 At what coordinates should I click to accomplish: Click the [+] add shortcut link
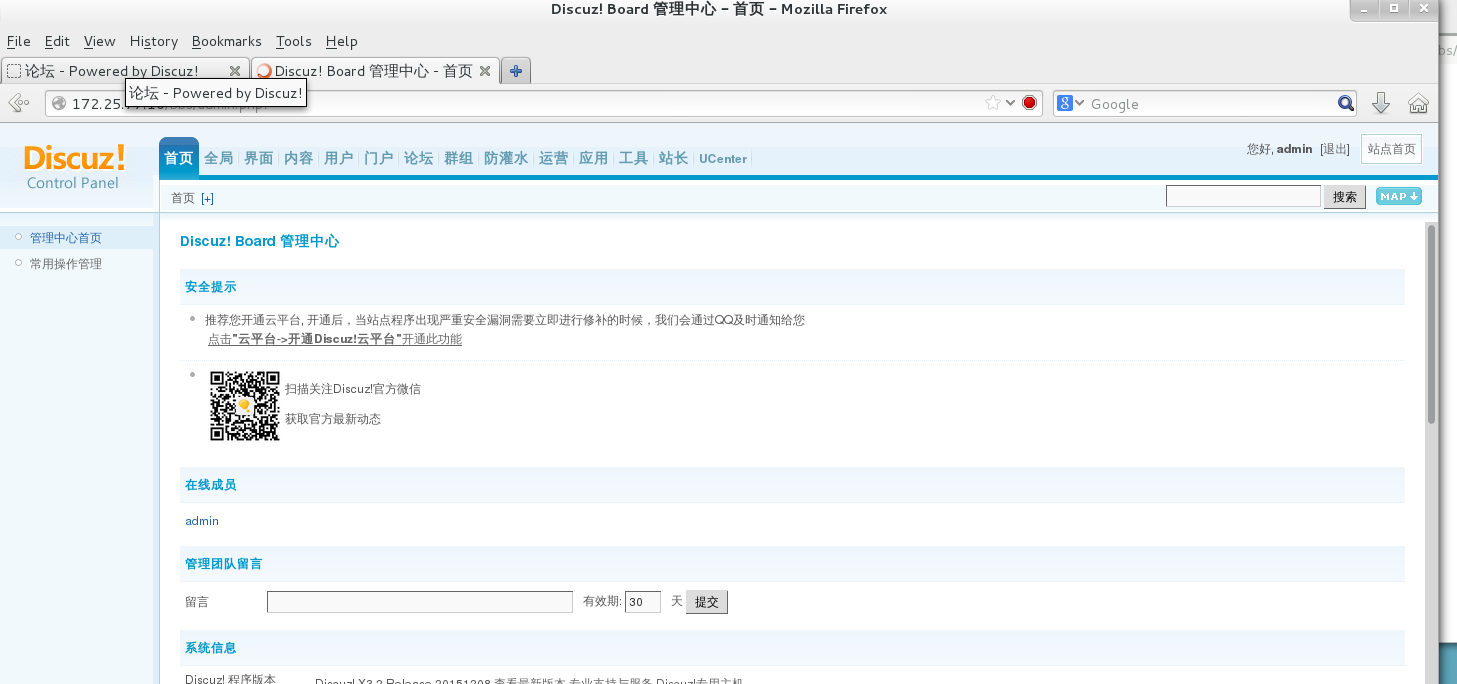pyautogui.click(x=208, y=198)
